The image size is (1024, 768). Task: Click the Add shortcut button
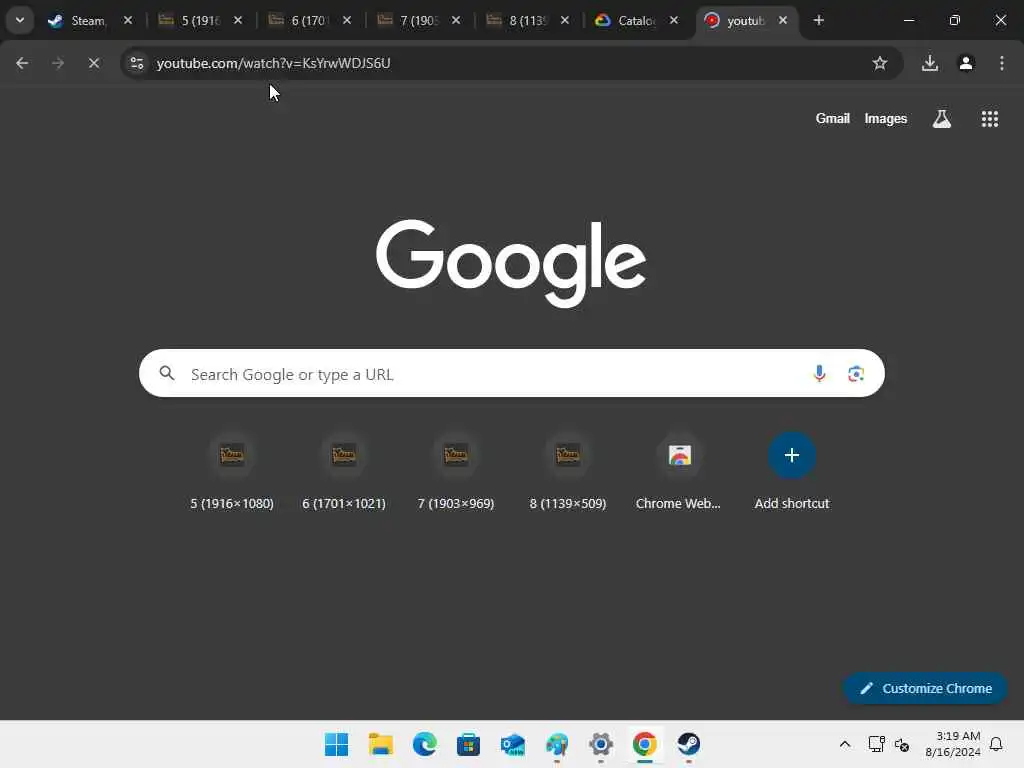pos(792,473)
